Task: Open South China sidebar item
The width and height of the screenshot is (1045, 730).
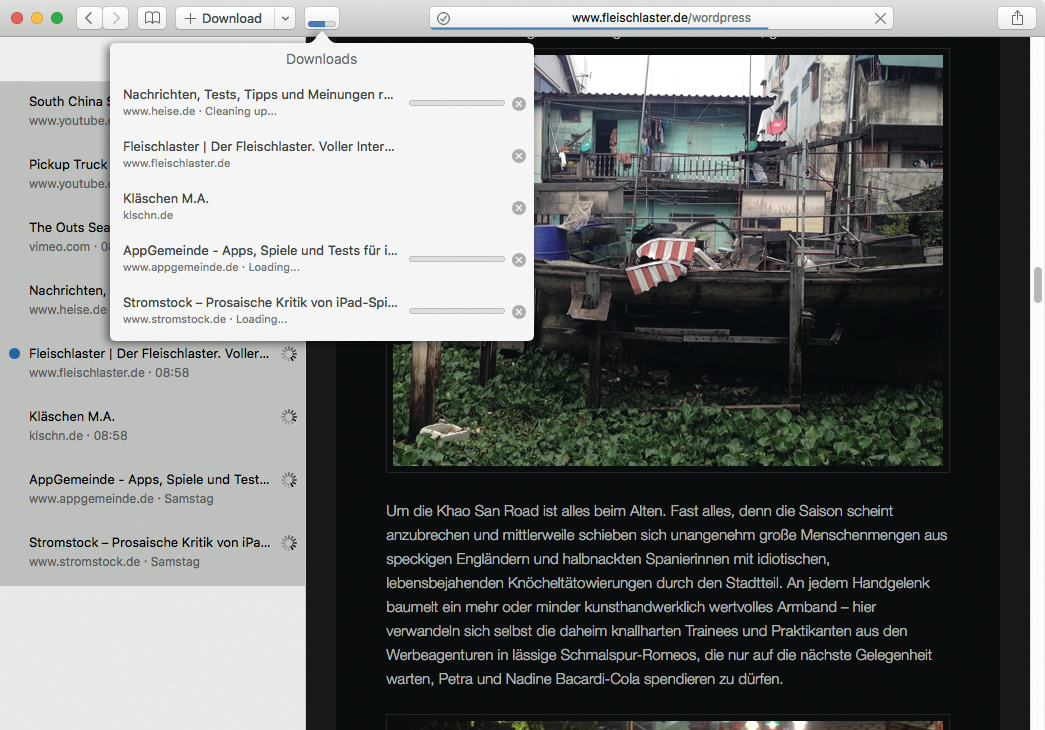Action: click(55, 111)
